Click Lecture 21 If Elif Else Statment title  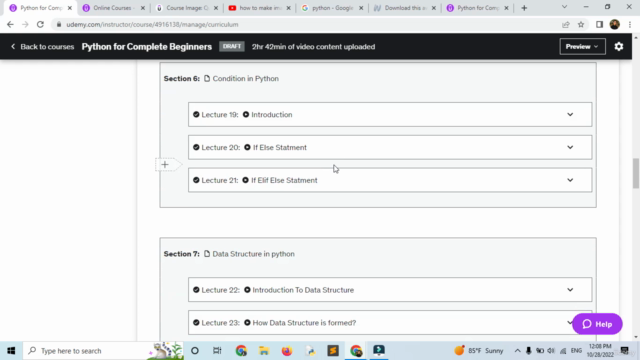(284, 180)
